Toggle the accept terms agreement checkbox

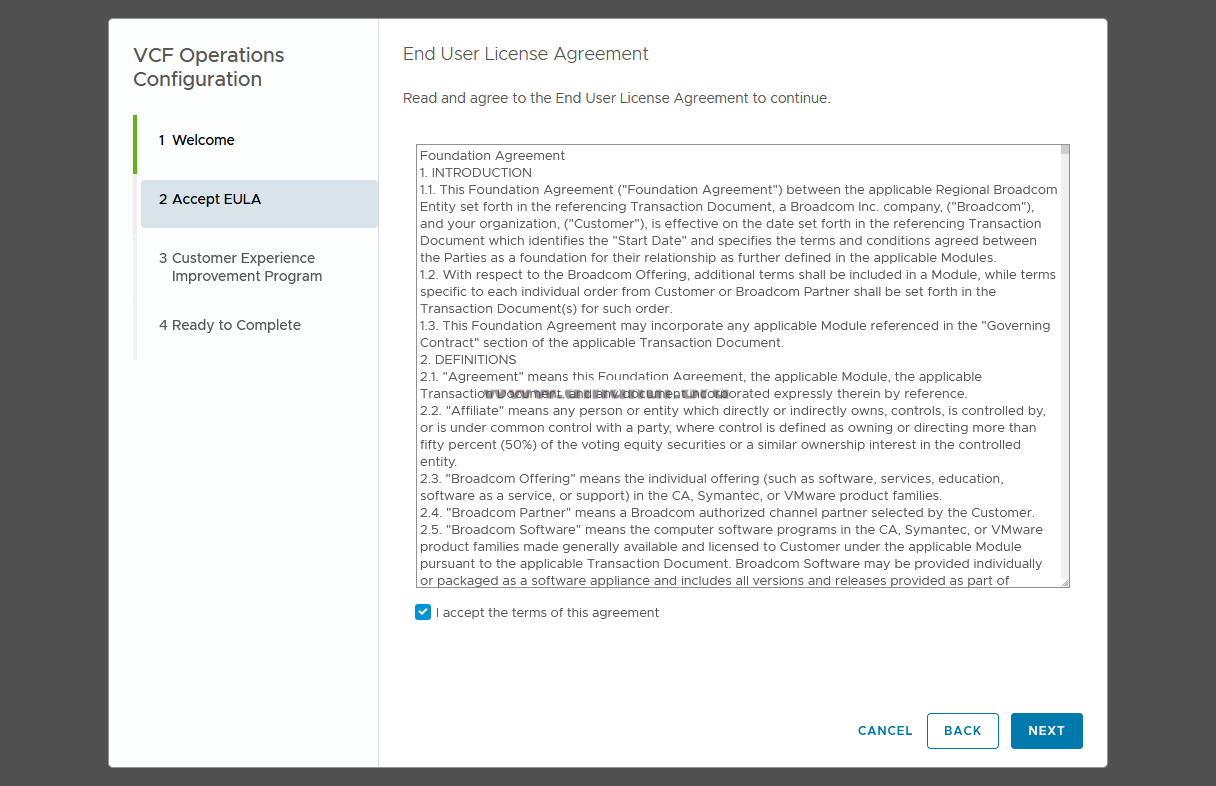click(423, 612)
